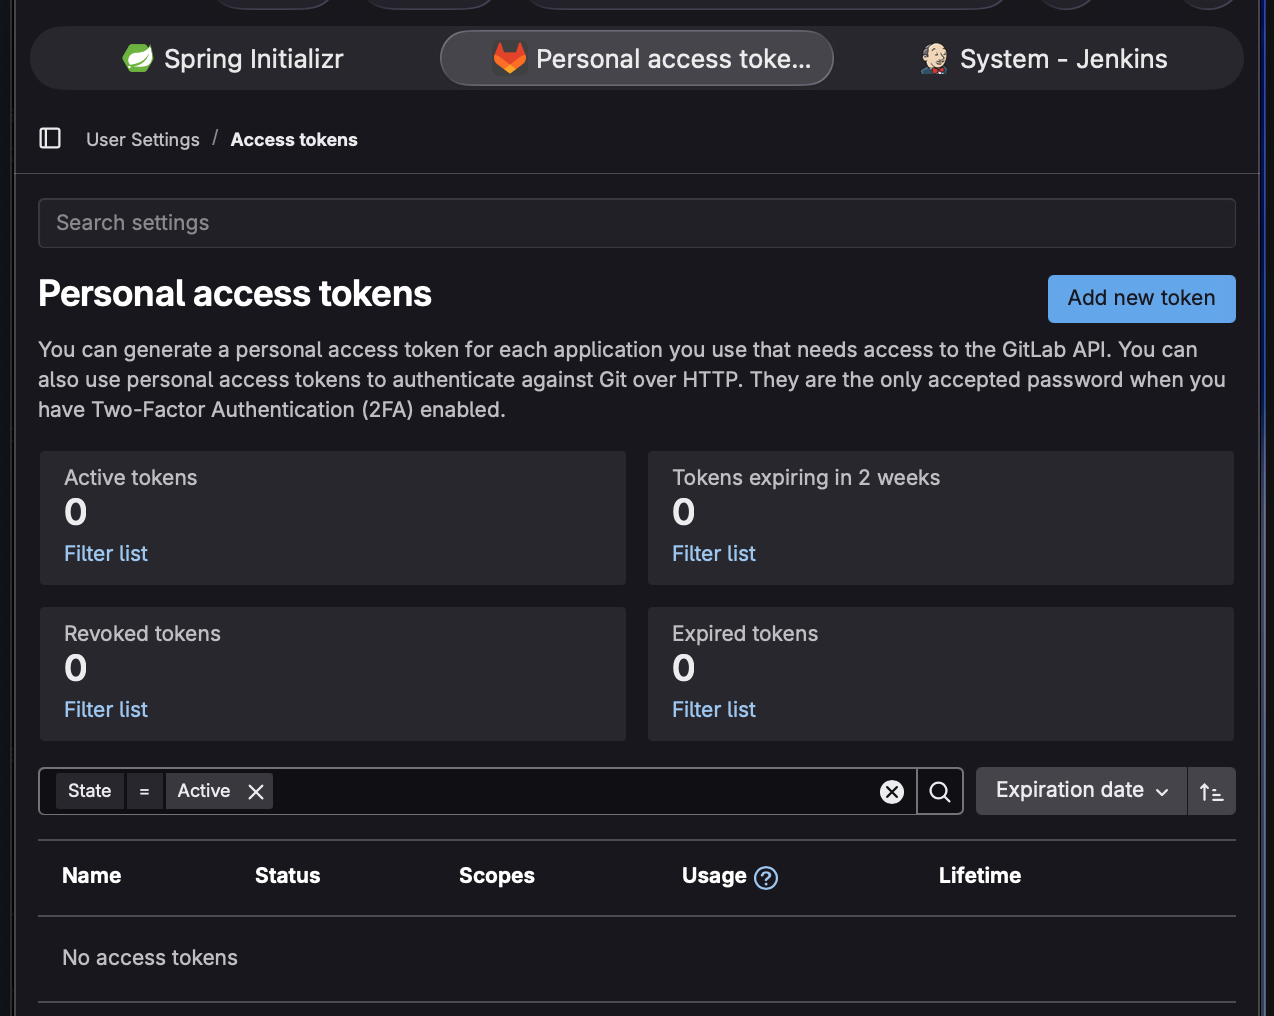Click the Jenkins butler tab icon

click(934, 59)
